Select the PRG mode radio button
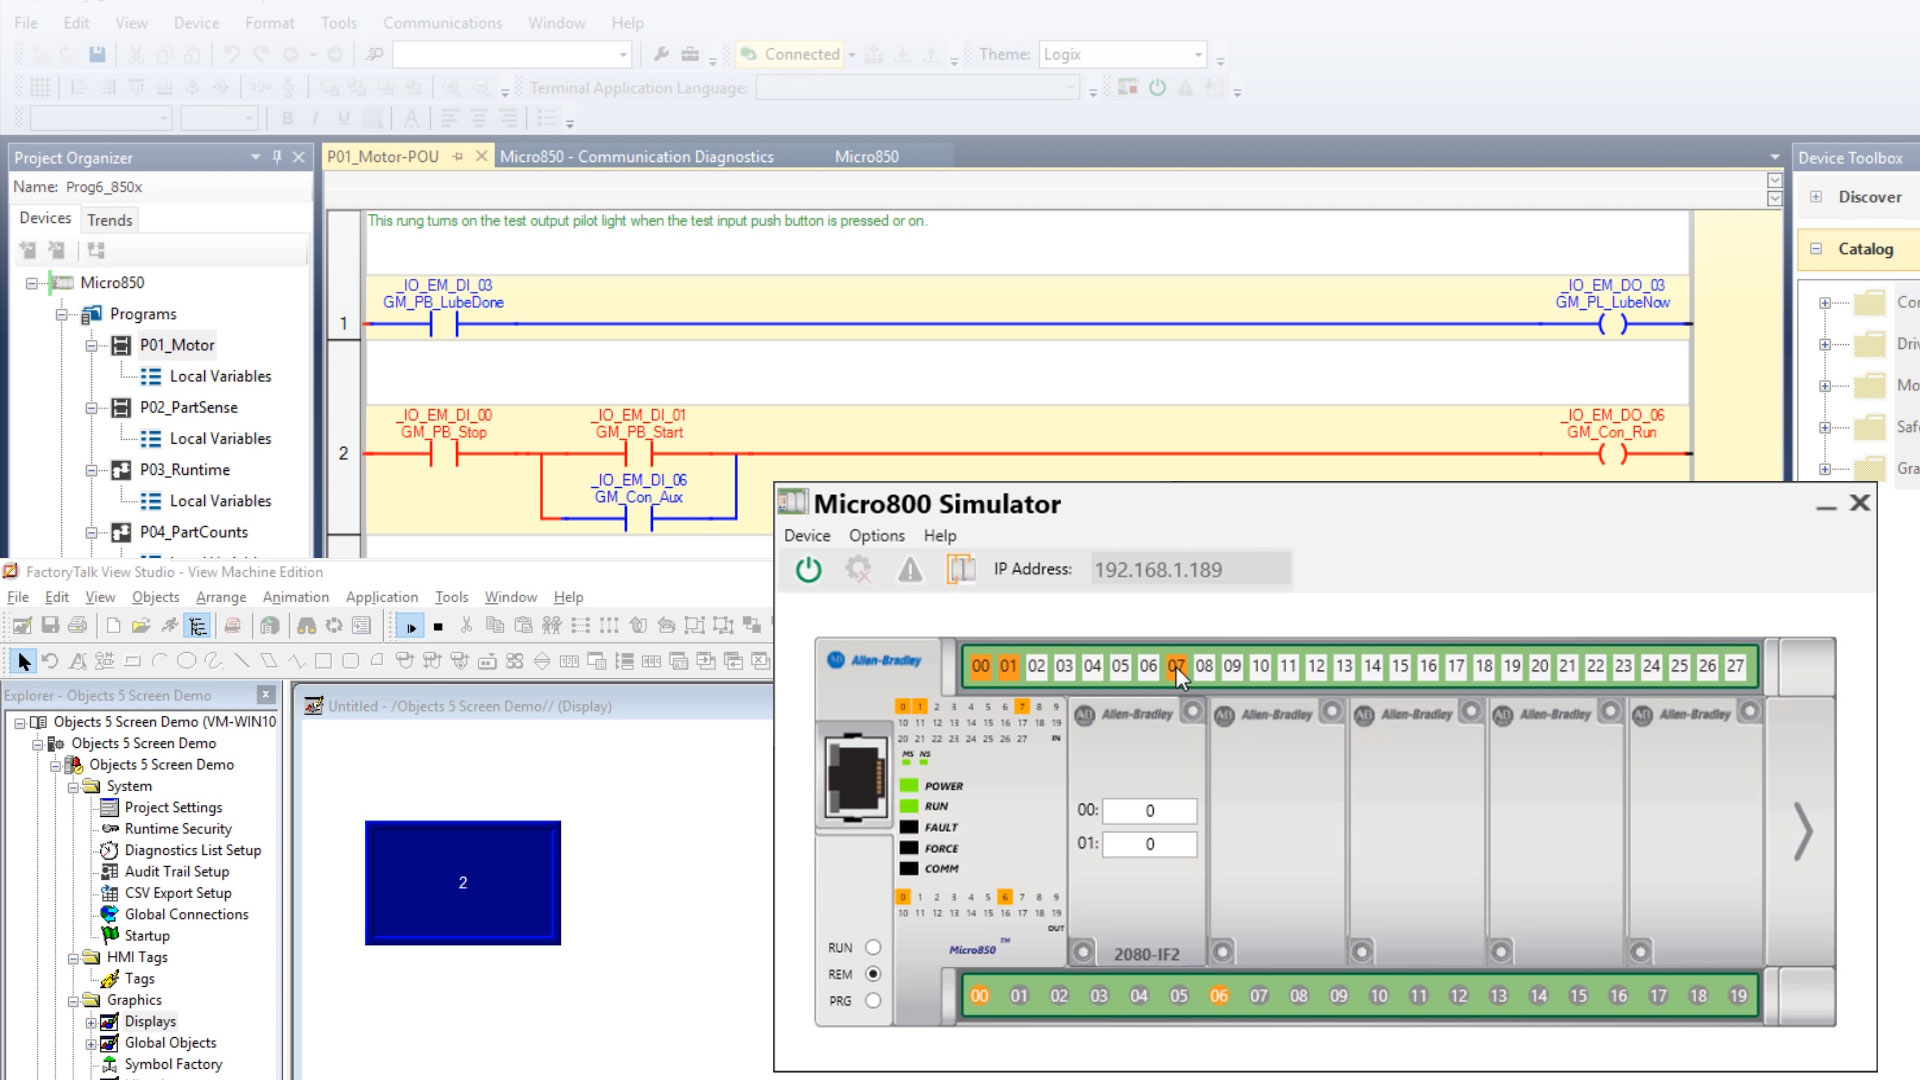1920x1080 pixels. [x=873, y=1000]
